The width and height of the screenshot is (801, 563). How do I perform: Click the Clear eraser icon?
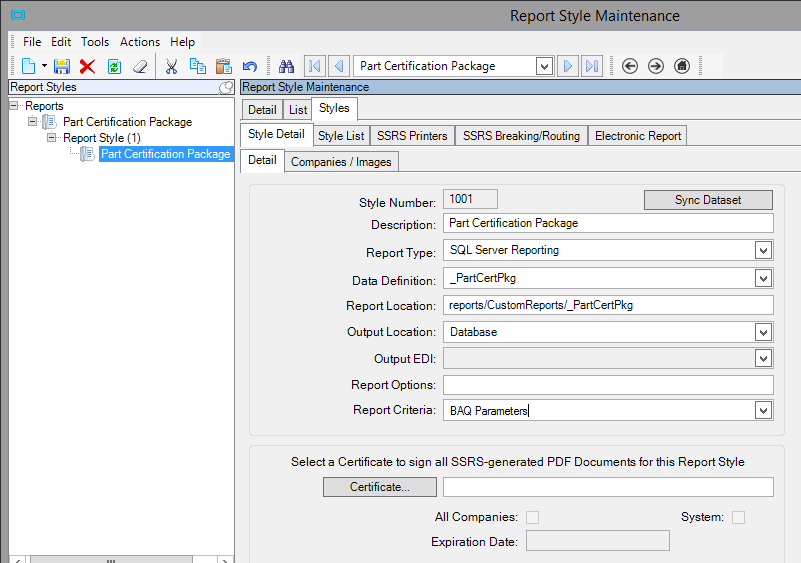click(140, 66)
